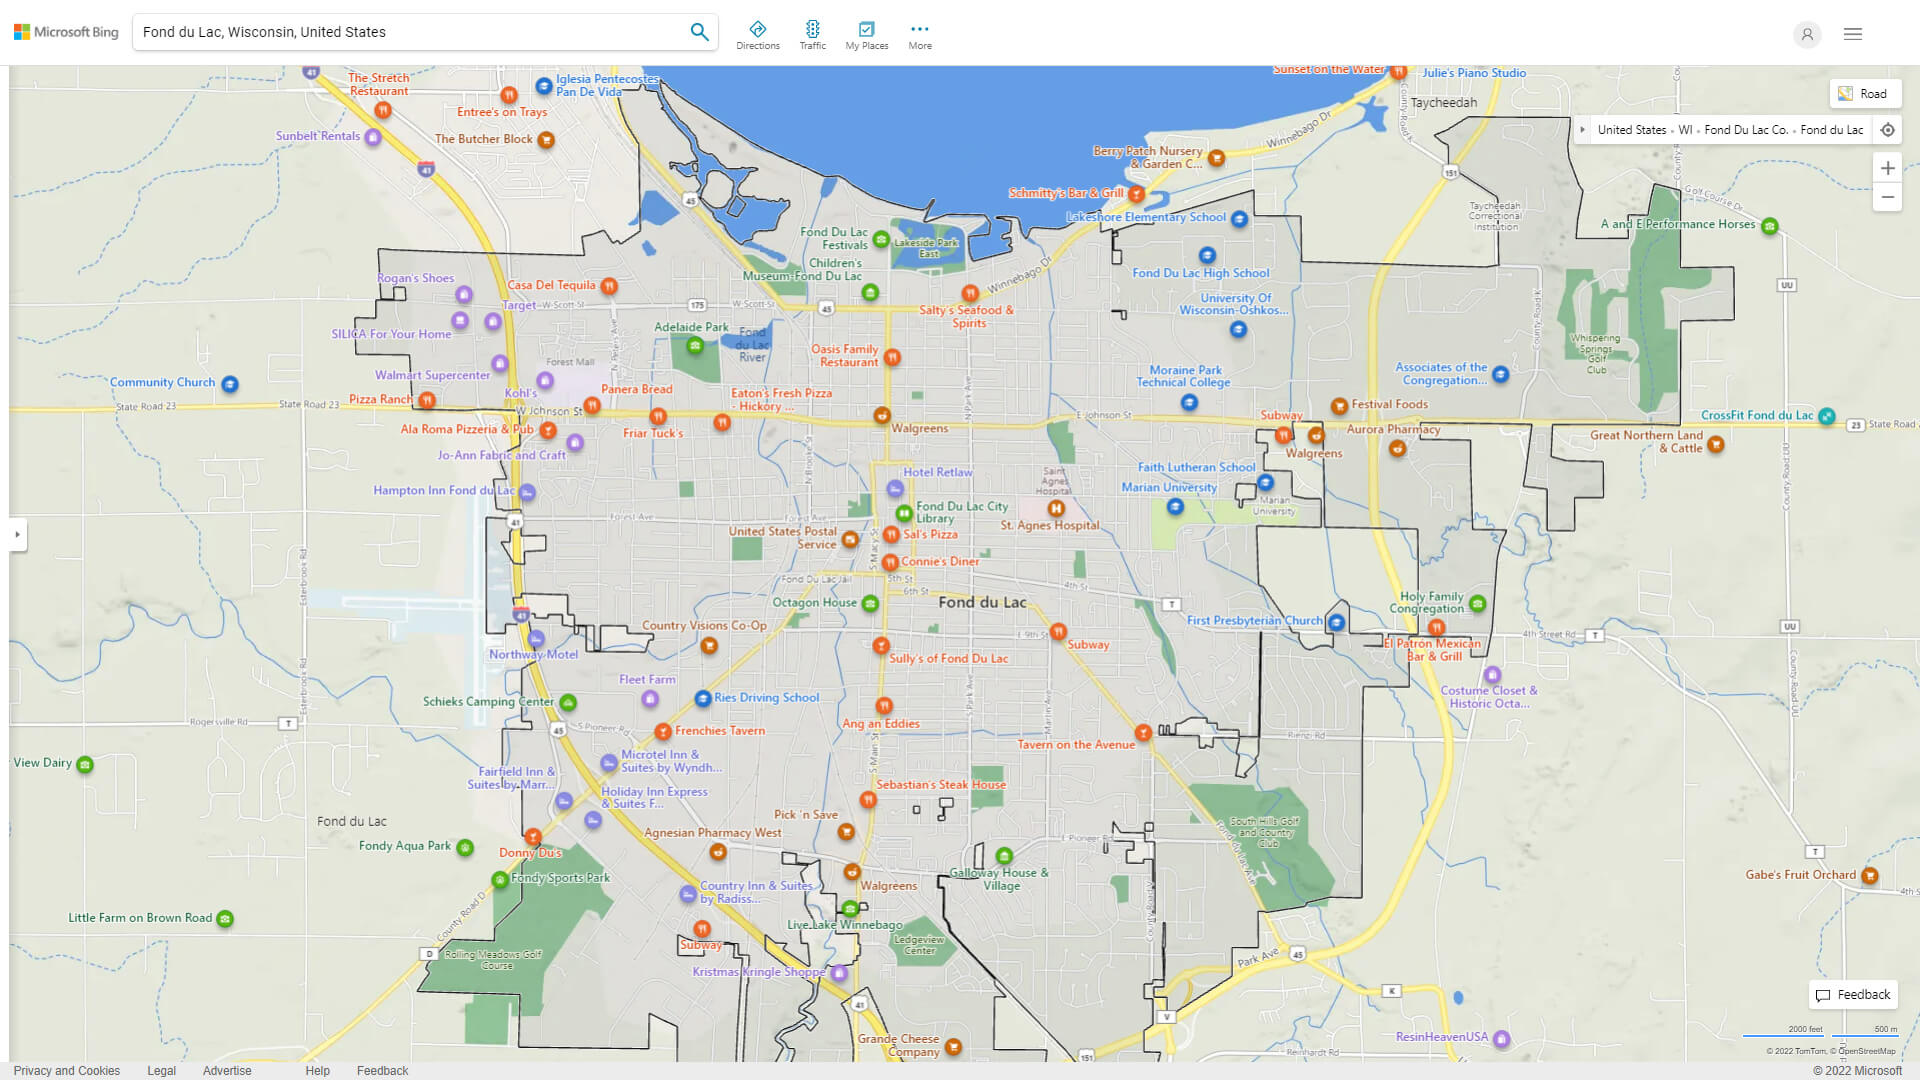Select the Fond Du Lac High School marker
Screen dimensions: 1920x1080
point(1207,255)
